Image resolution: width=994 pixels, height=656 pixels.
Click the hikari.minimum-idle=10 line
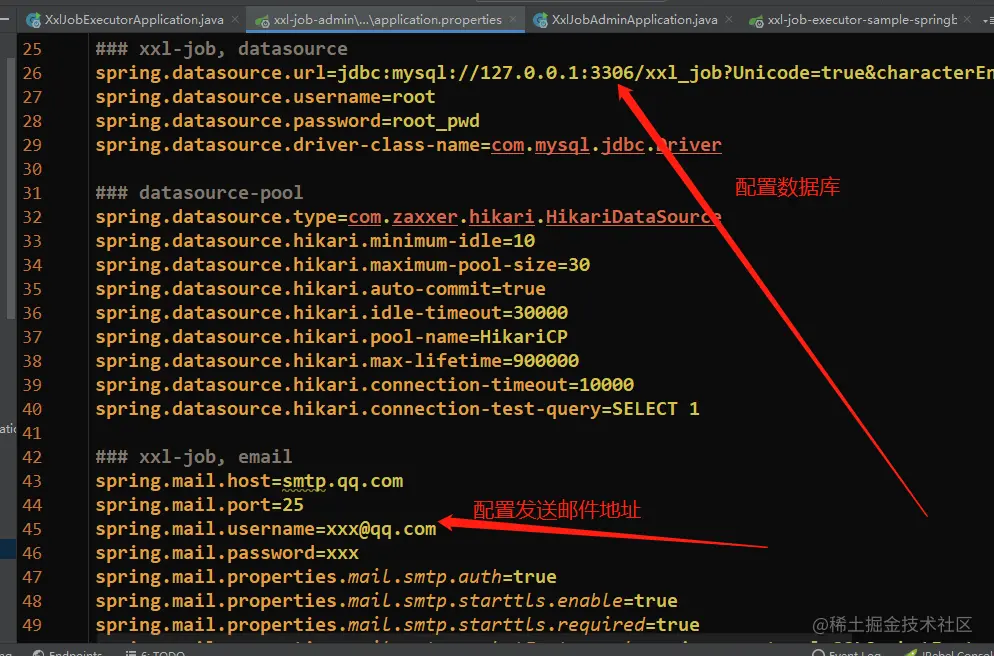click(x=315, y=241)
